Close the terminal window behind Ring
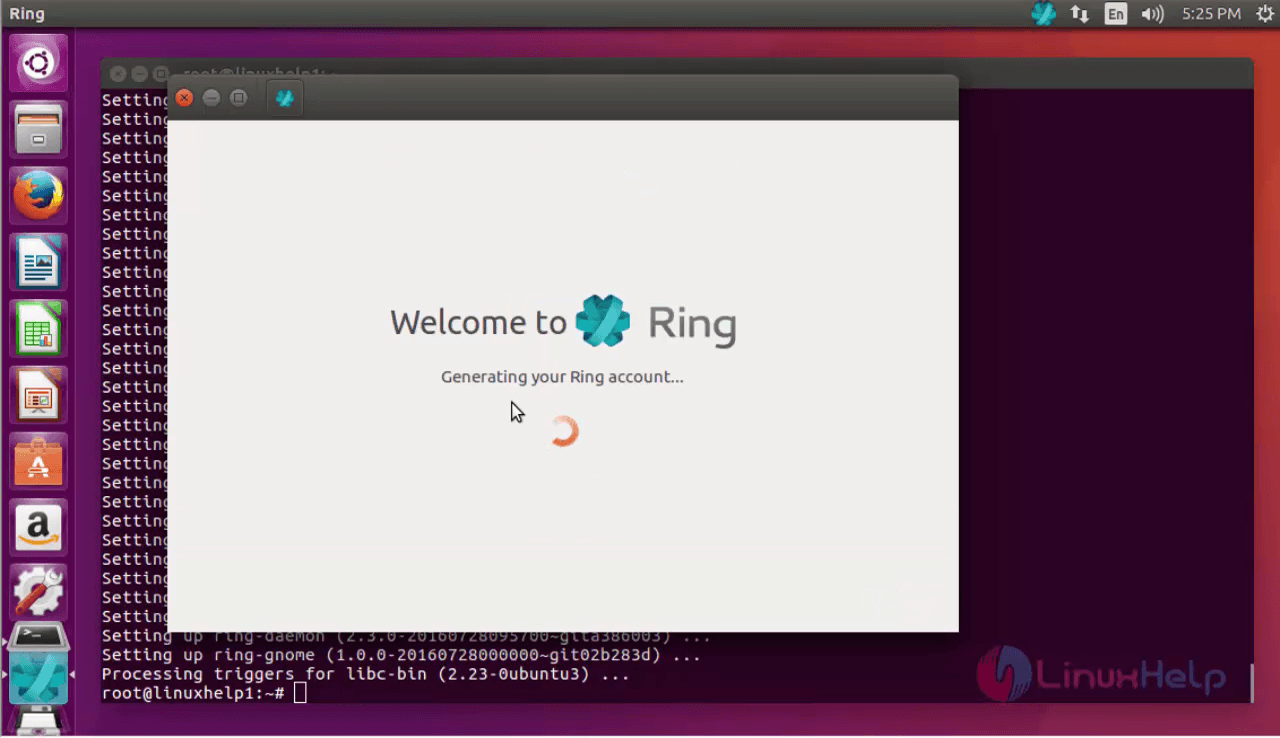 tap(118, 74)
